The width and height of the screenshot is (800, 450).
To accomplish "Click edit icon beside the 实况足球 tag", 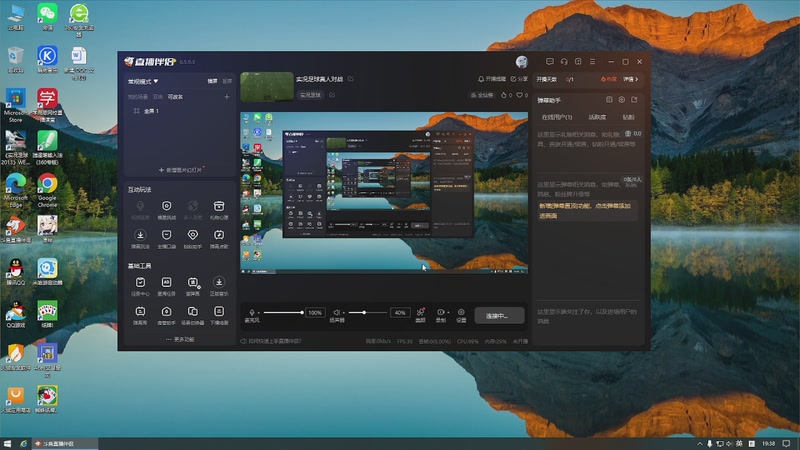I will (332, 95).
